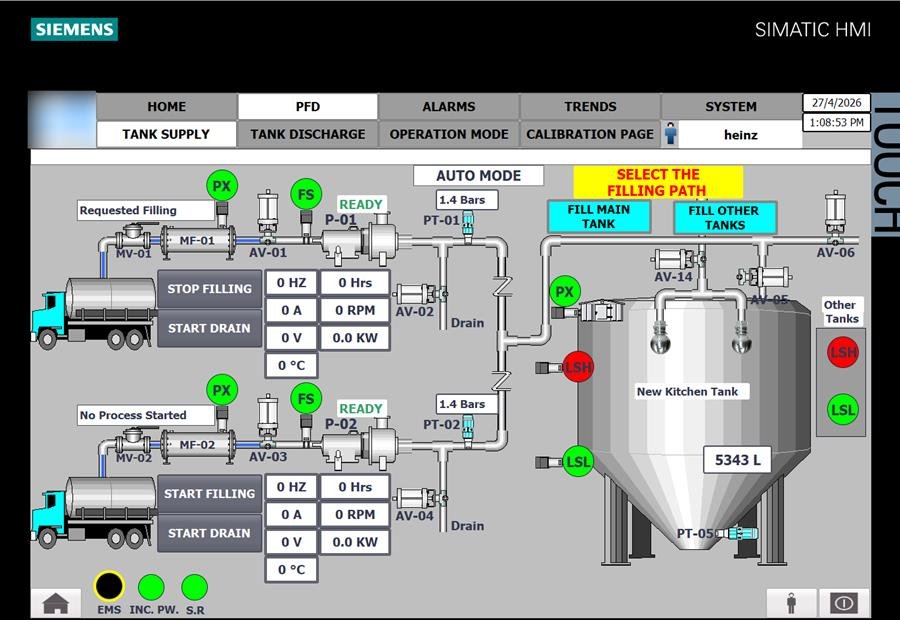The height and width of the screenshot is (620, 900).
Task: Select the AV-06 valve symbol
Action: 835,219
